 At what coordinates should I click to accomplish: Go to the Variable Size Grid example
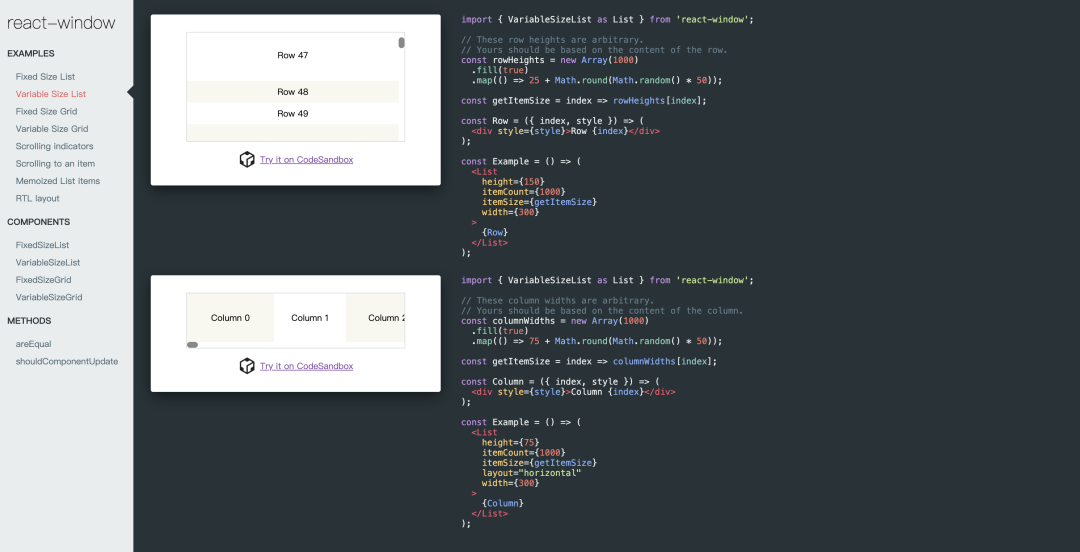tap(52, 129)
